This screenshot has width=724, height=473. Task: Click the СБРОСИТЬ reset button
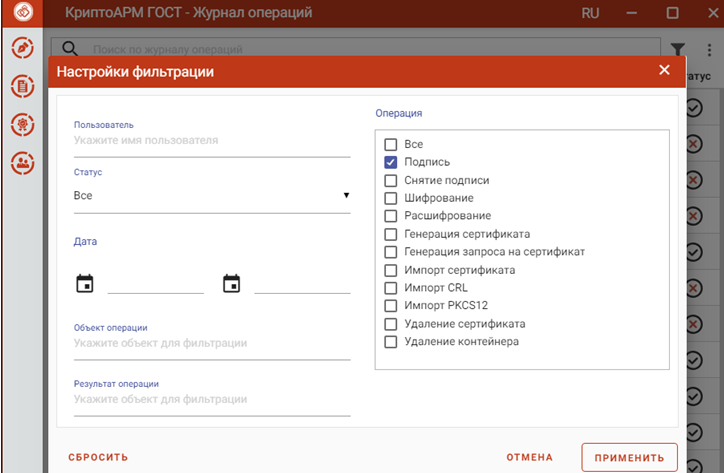[x=98, y=457]
